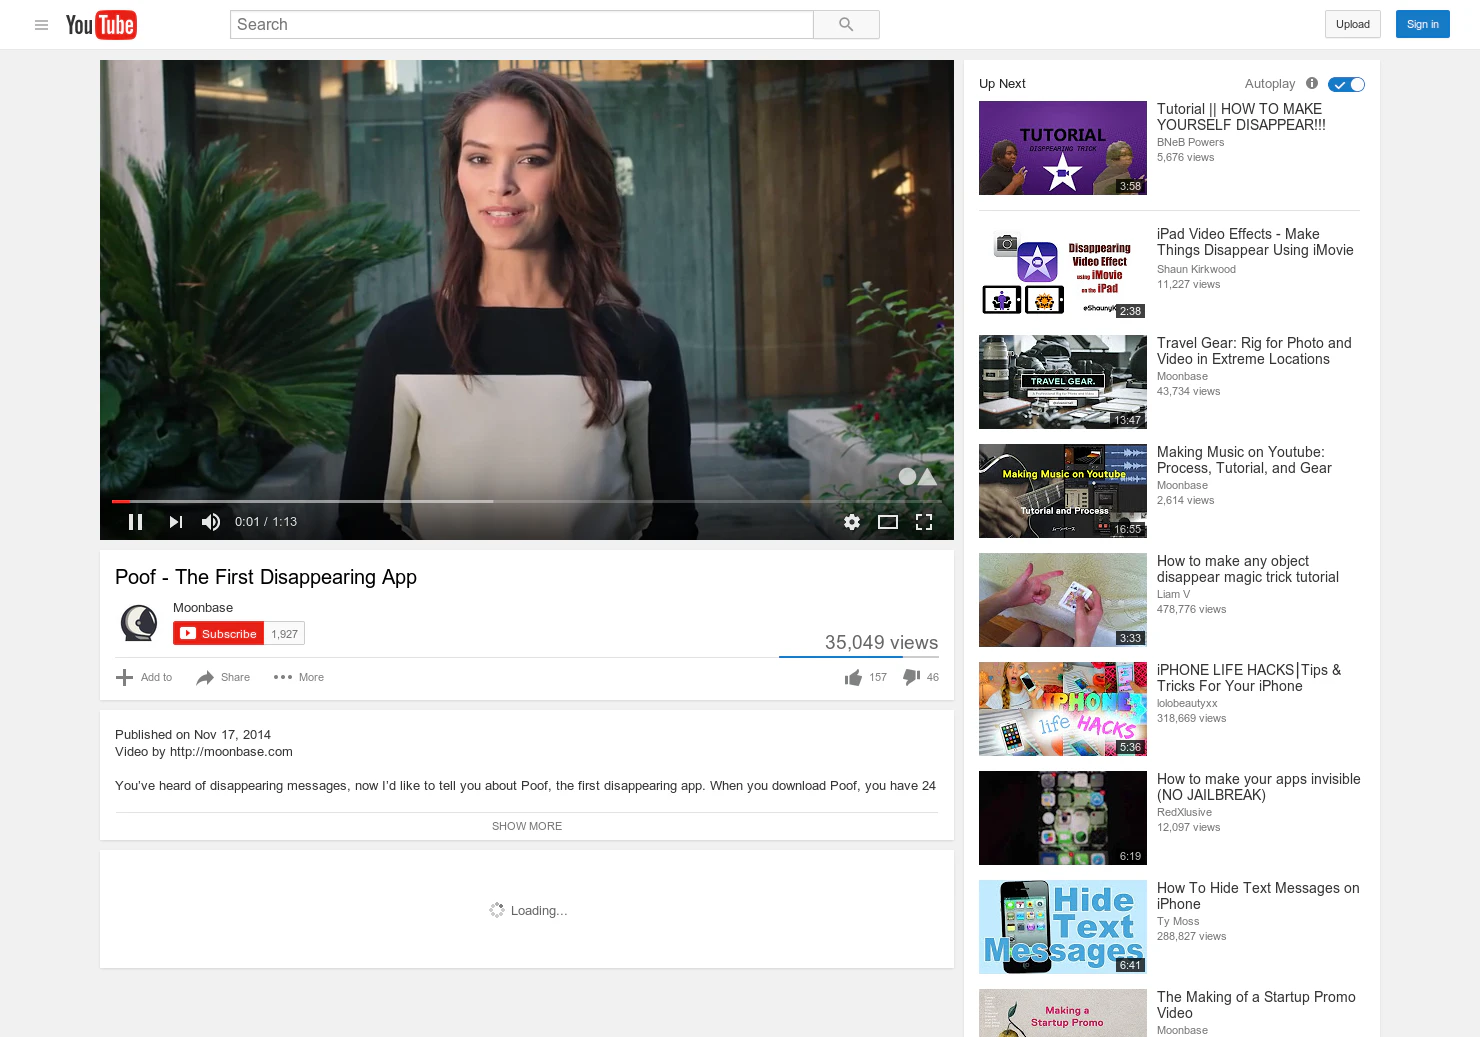Click the video title Poof heading

pyautogui.click(x=266, y=577)
